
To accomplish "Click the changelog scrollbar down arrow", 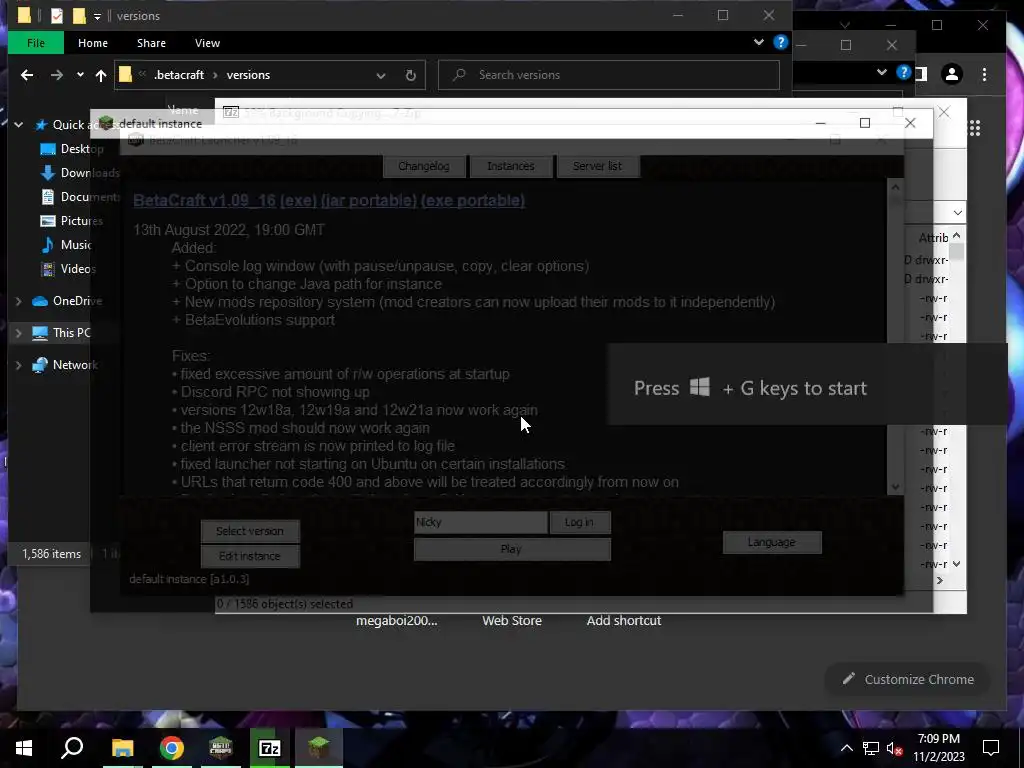I will (x=895, y=487).
